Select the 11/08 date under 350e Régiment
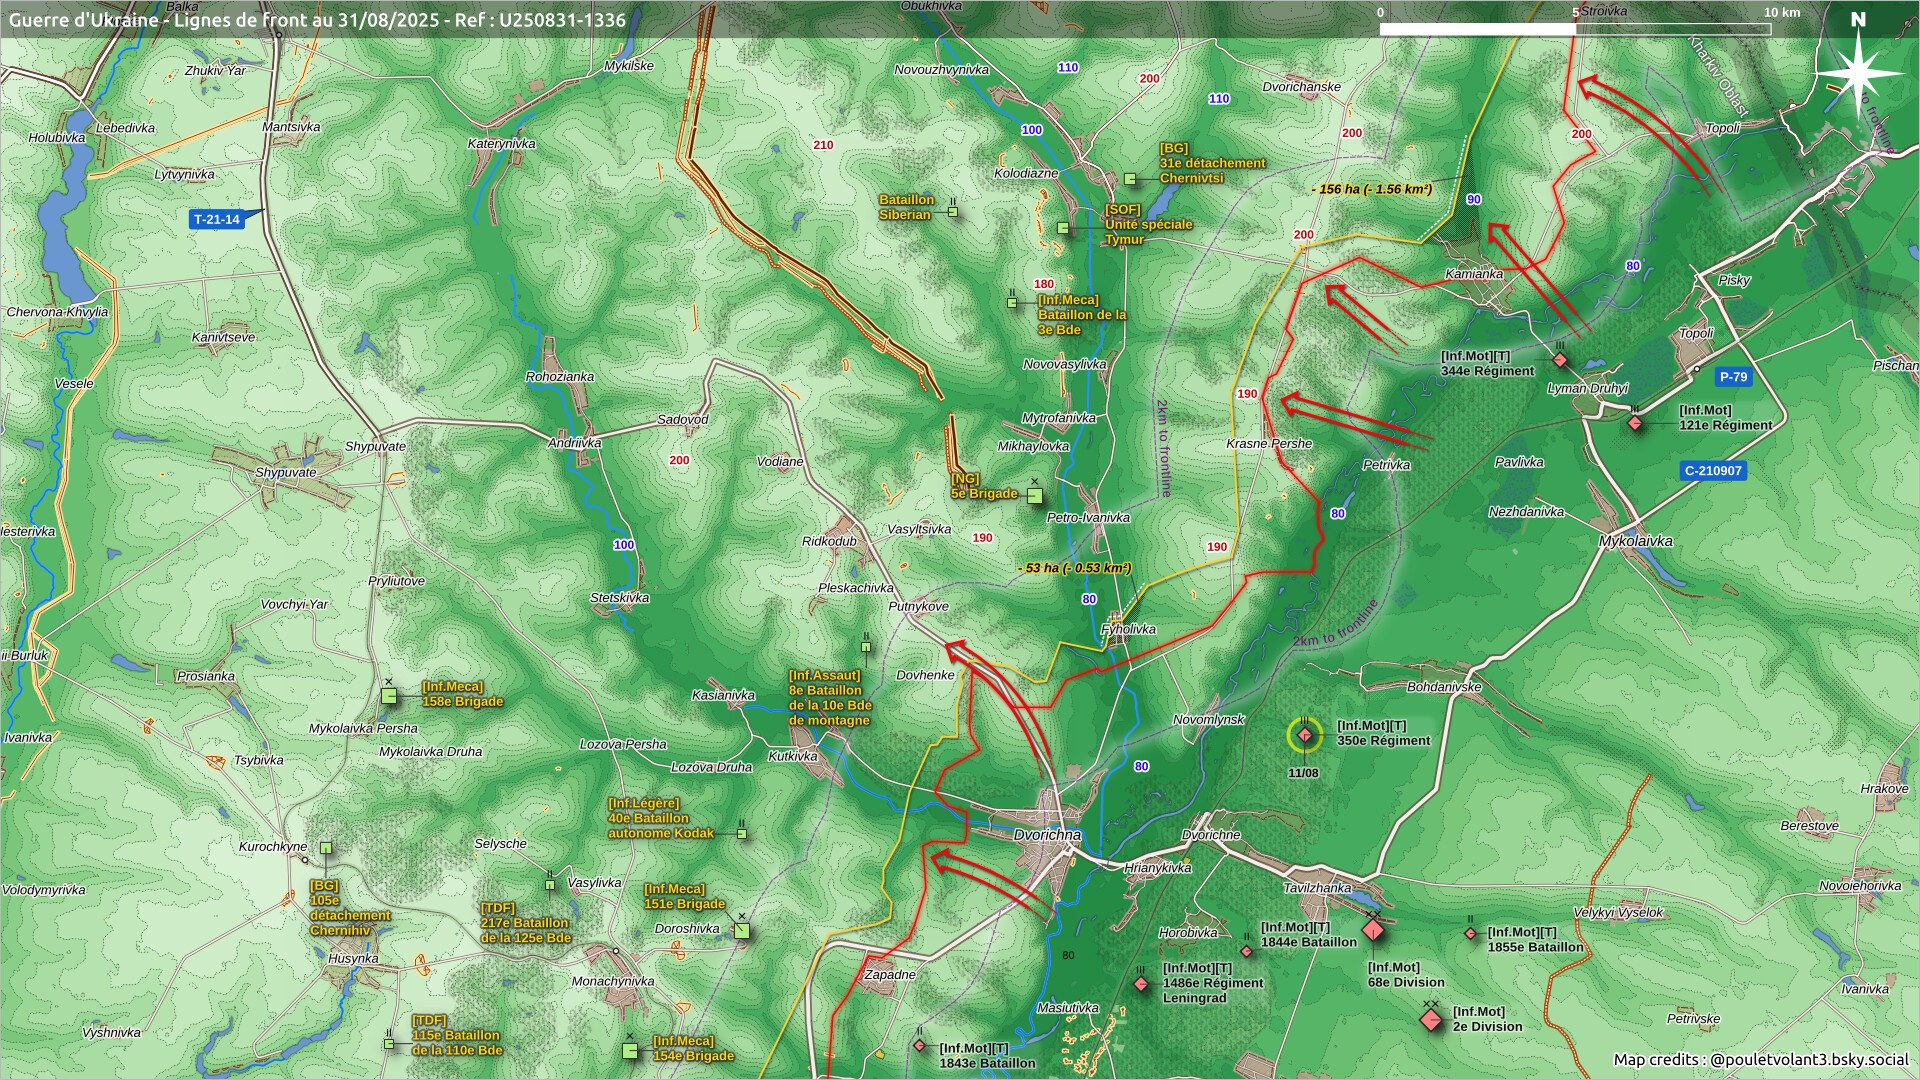 [x=1303, y=773]
